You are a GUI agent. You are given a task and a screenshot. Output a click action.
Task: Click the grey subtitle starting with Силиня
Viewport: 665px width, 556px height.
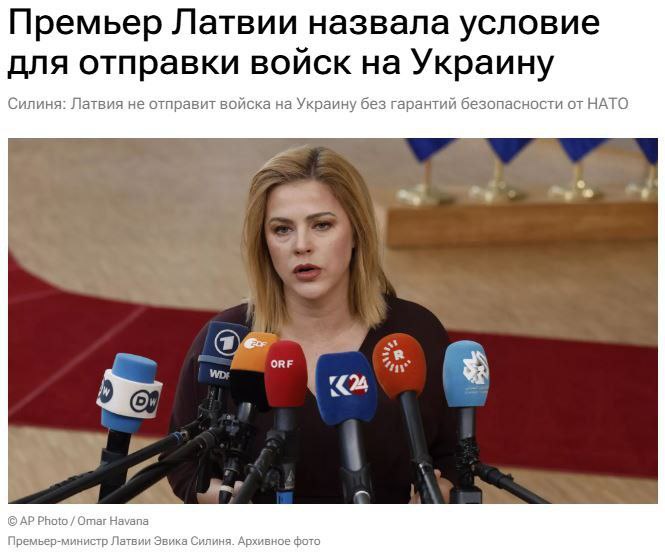318,104
